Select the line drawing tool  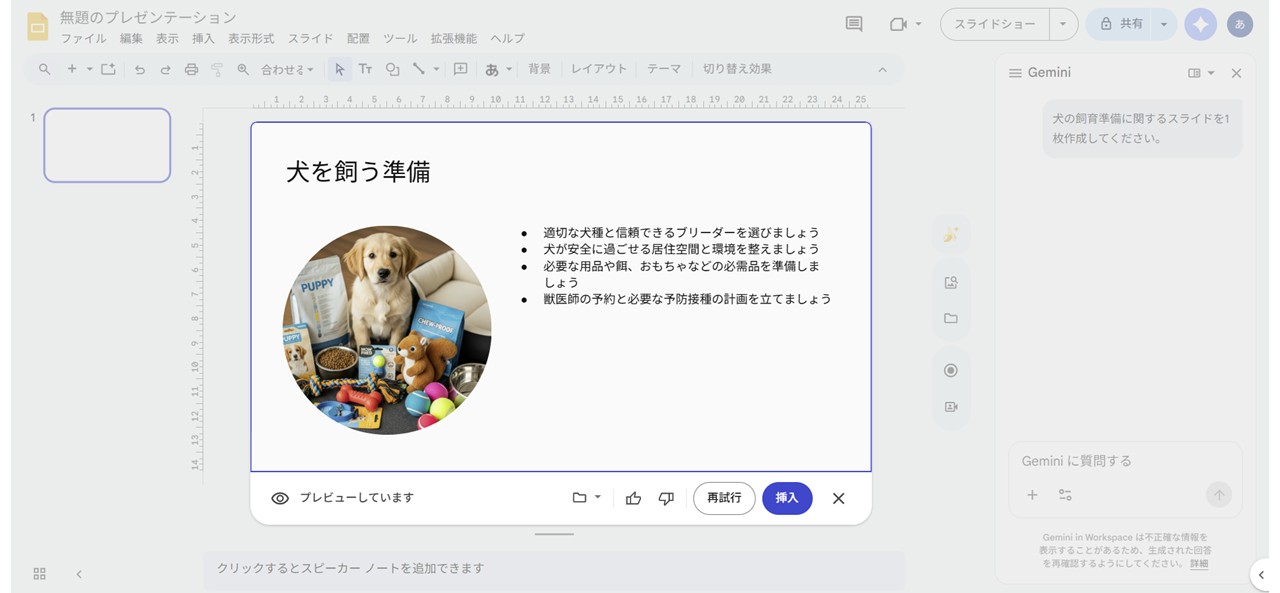point(420,69)
